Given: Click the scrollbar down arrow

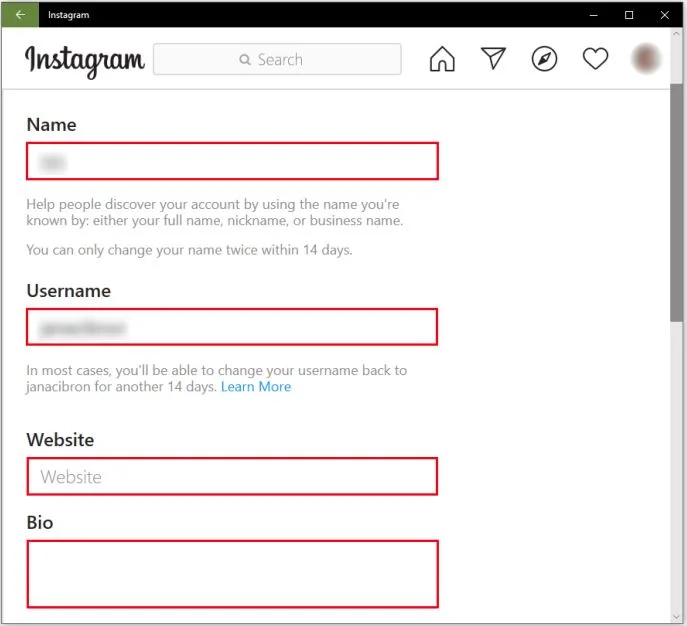Looking at the screenshot, I should click(676, 617).
